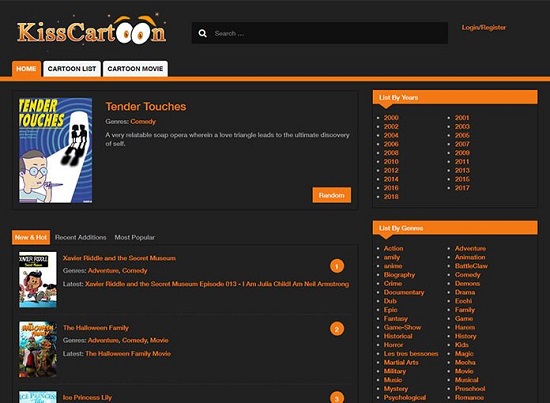Open the Drama genre link
The image size is (550, 403).
[465, 293]
